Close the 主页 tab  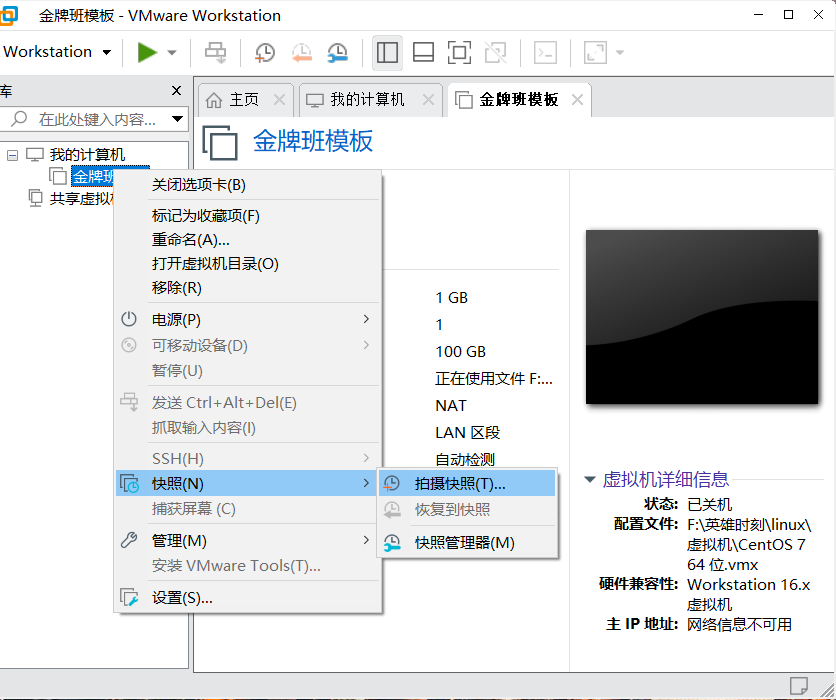click(279, 100)
